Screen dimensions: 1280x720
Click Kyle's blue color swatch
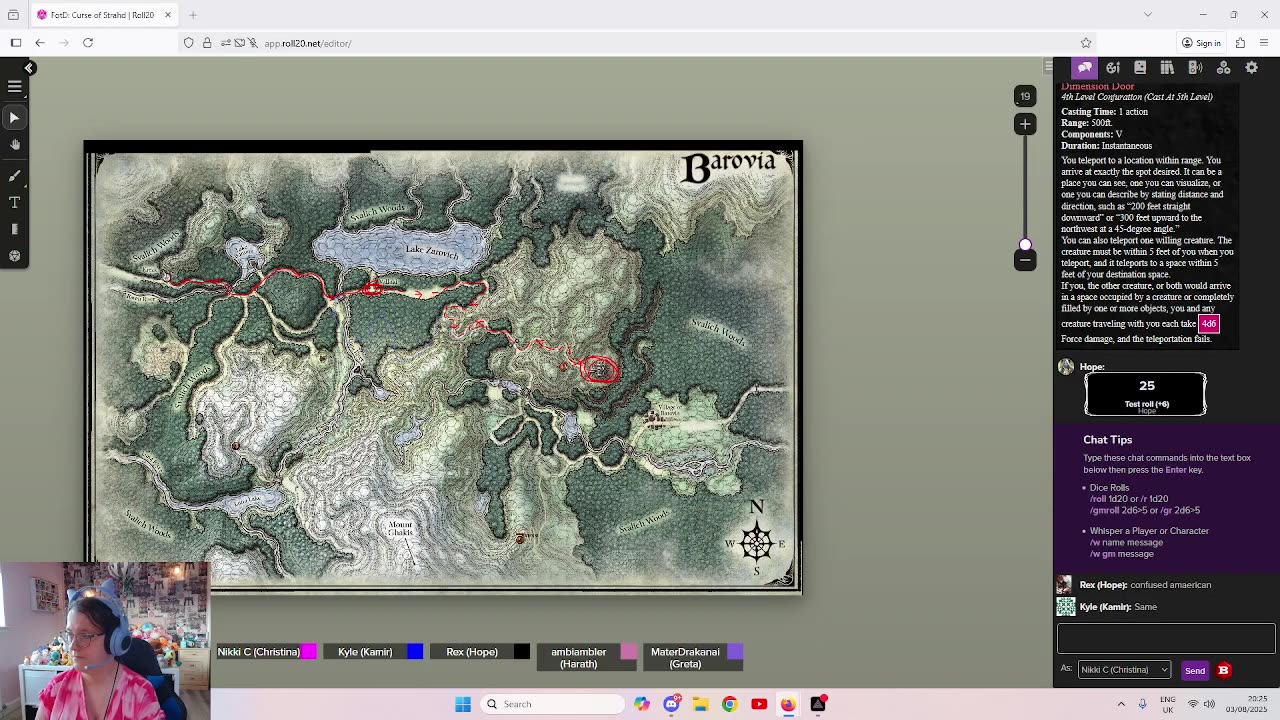point(415,652)
